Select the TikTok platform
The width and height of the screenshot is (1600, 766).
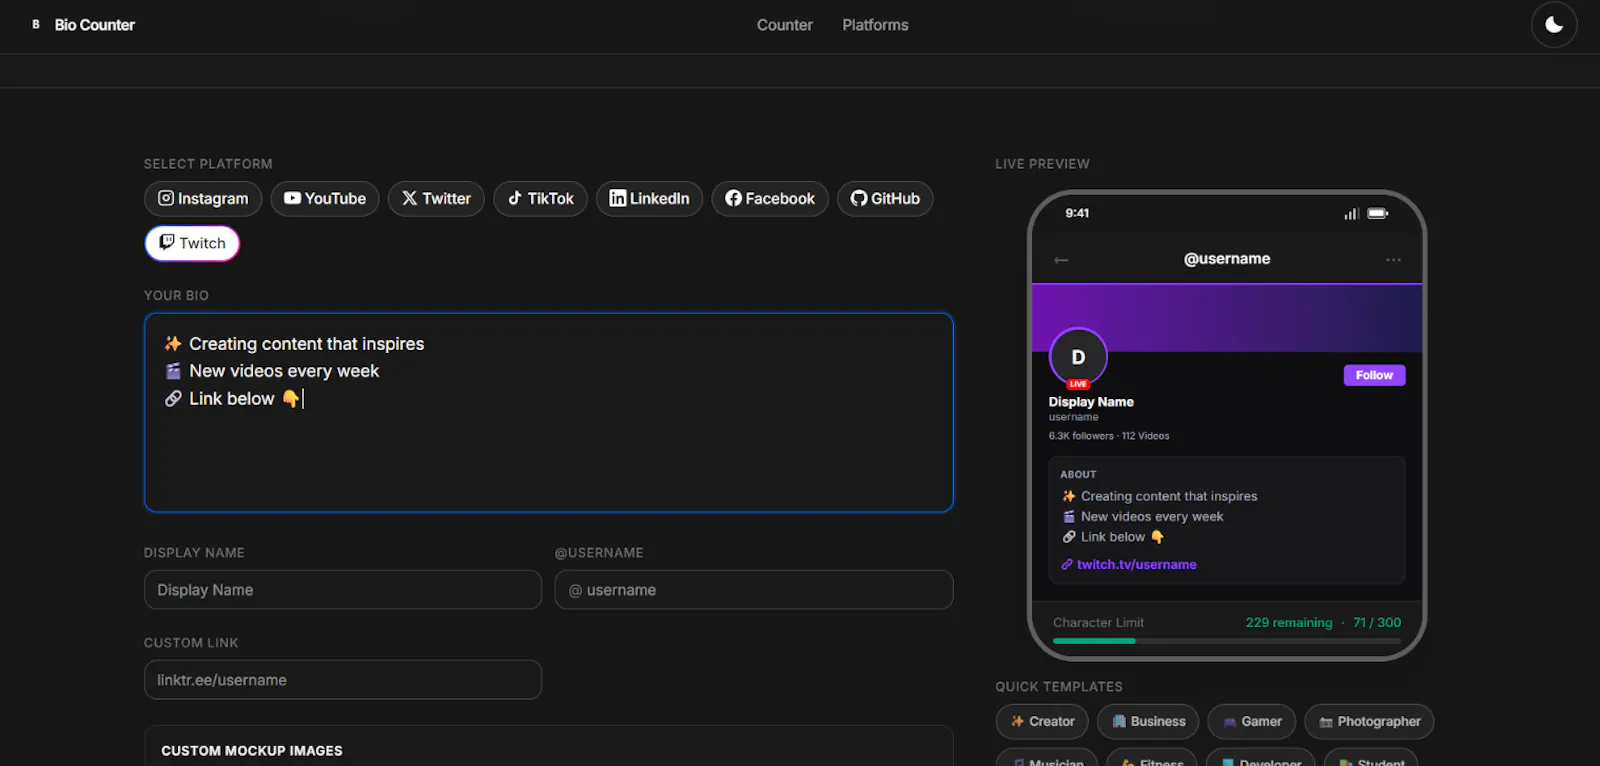pos(540,198)
